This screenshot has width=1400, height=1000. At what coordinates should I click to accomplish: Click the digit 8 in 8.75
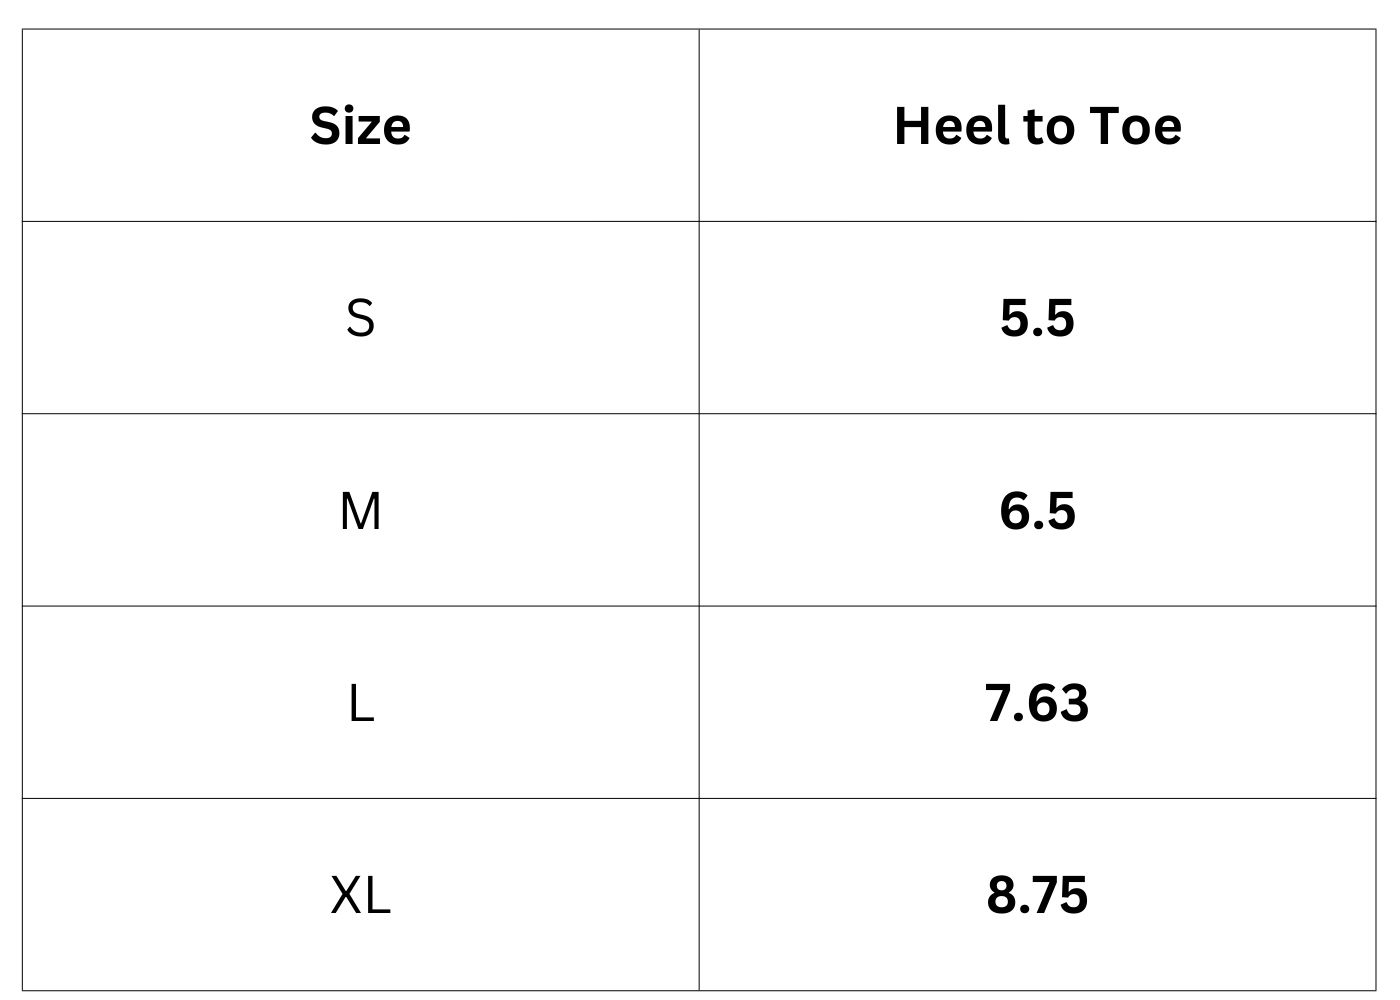tap(1000, 895)
